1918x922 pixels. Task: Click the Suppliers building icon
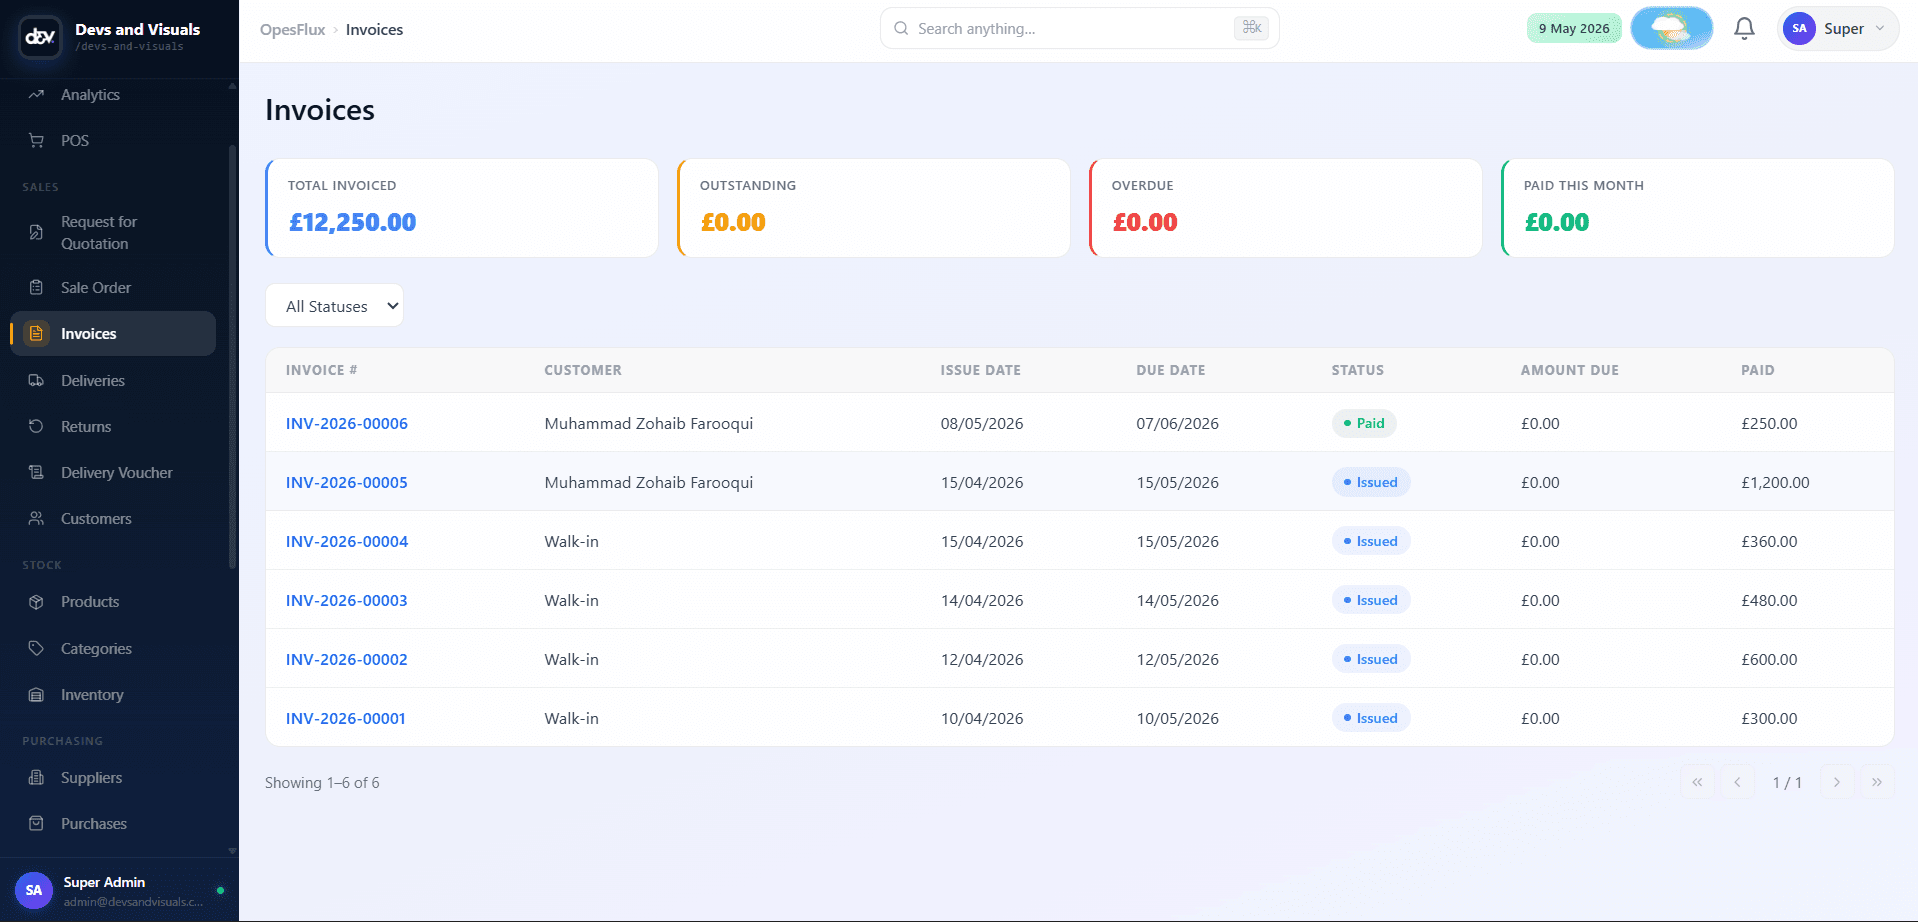pos(36,777)
